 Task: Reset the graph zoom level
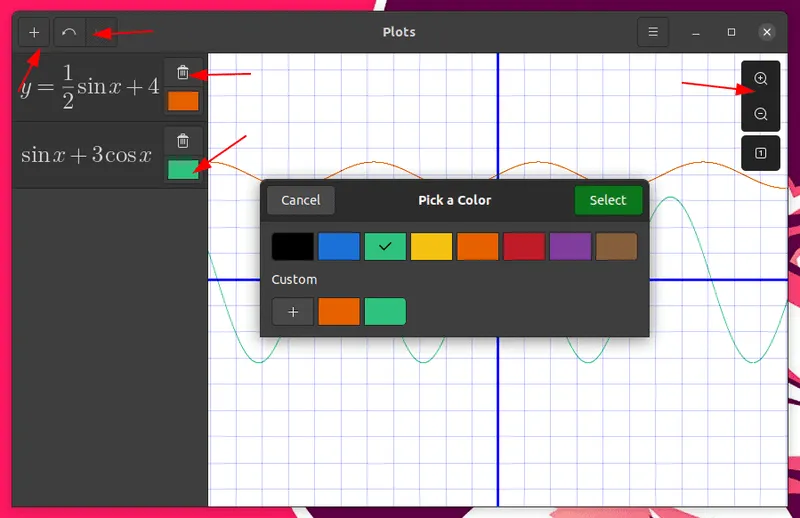[761, 153]
